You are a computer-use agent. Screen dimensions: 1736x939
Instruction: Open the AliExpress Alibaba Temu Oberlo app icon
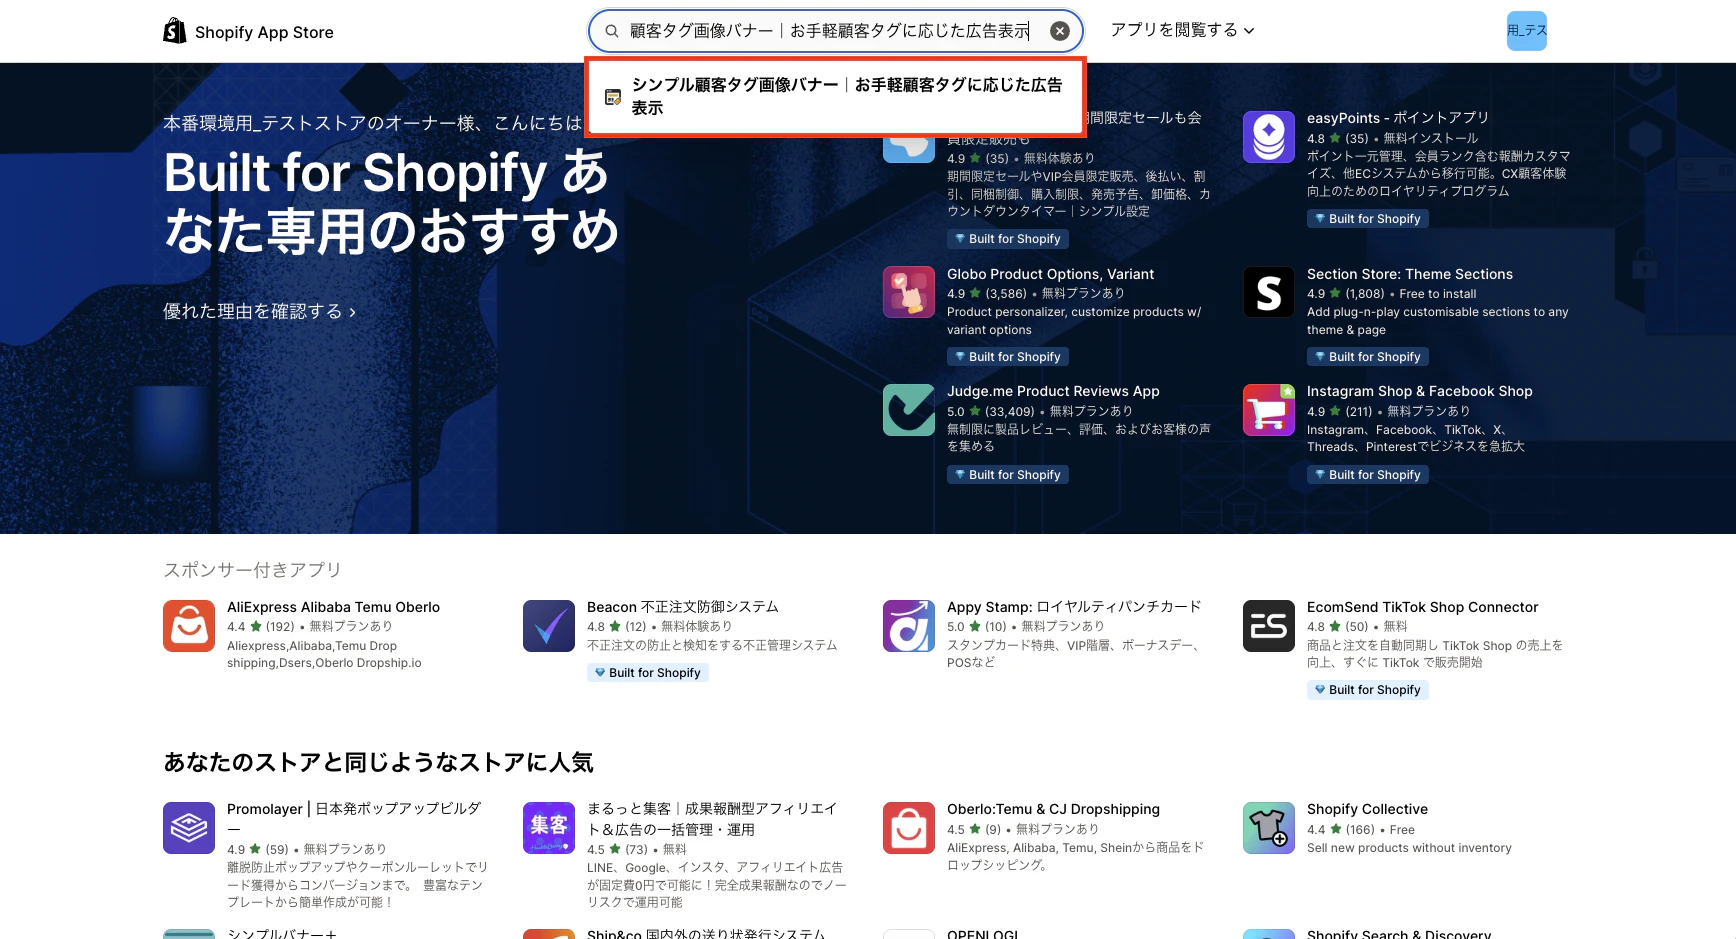(189, 626)
